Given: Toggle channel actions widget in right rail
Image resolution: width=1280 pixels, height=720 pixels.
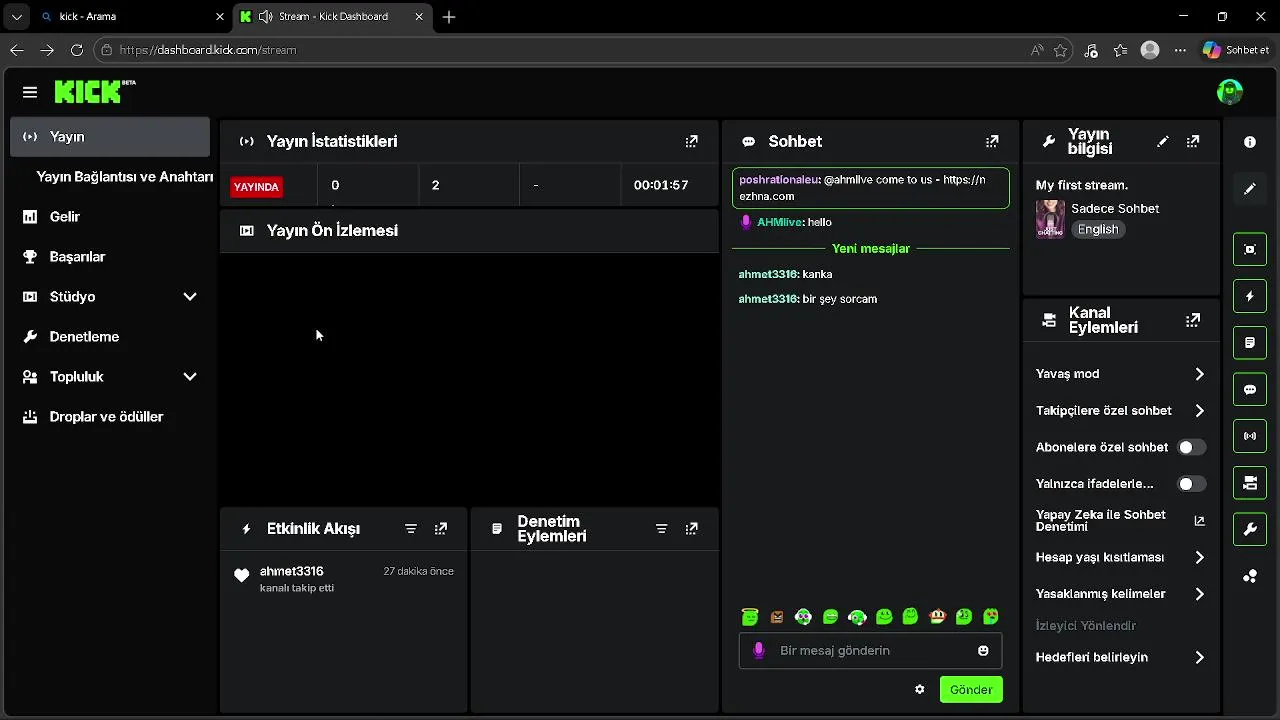Looking at the screenshot, I should pyautogui.click(x=1250, y=483).
